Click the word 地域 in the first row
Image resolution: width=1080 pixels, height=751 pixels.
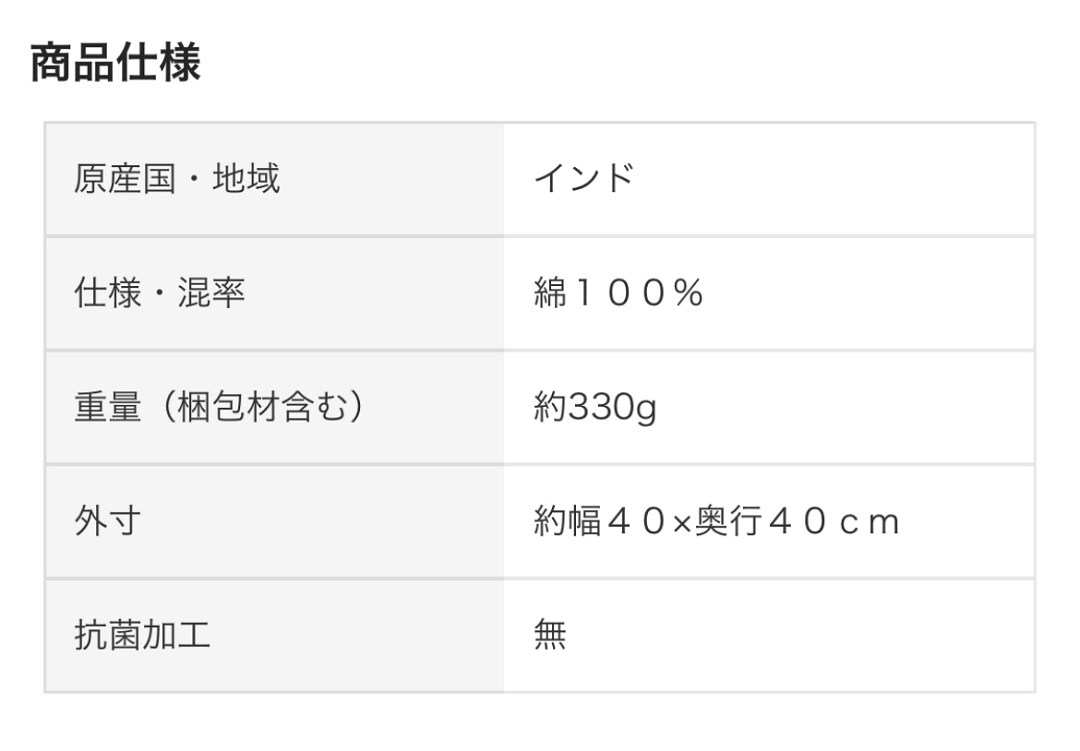(x=246, y=179)
